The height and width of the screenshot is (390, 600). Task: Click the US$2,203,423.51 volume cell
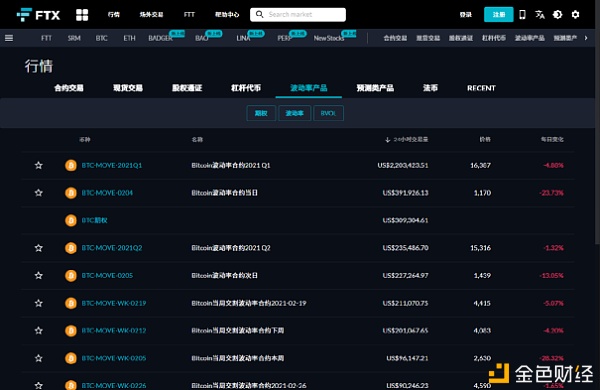[x=403, y=165]
